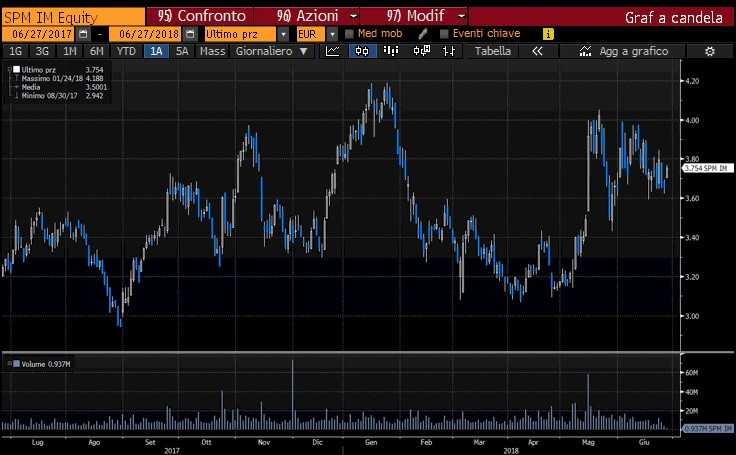Select the line chart type icon
Viewport: 736px width, 455px height.
(332, 51)
